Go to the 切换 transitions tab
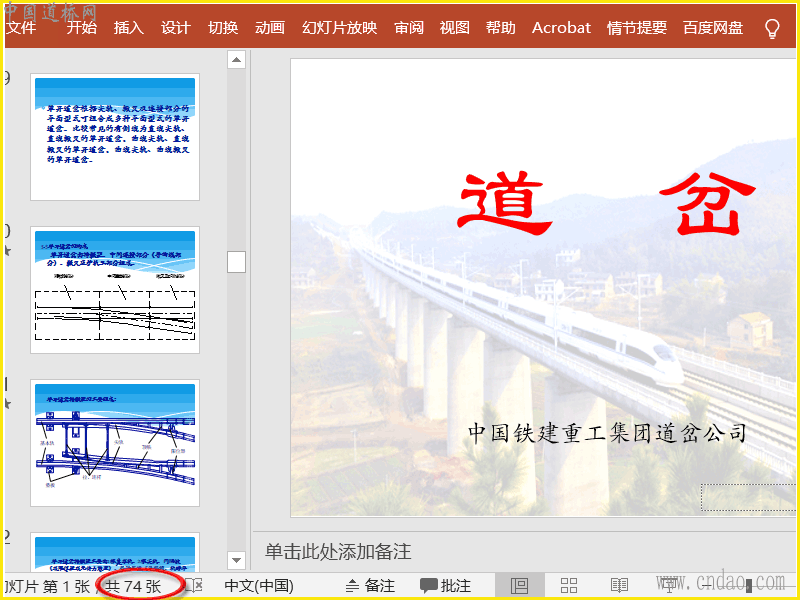 (223, 28)
